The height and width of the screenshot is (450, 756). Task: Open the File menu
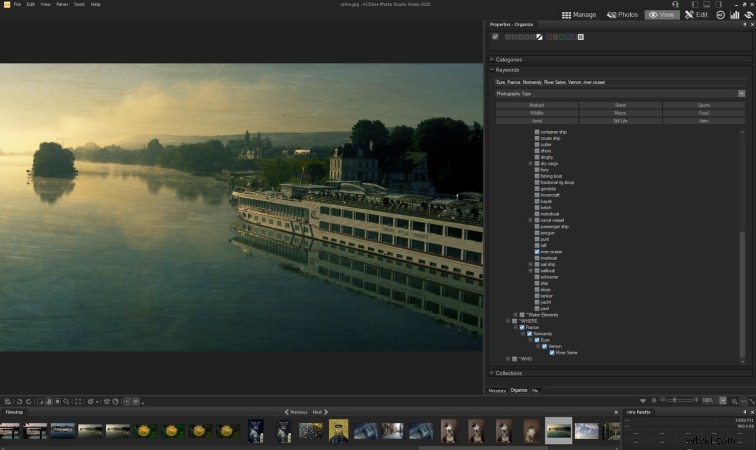click(x=17, y=4)
